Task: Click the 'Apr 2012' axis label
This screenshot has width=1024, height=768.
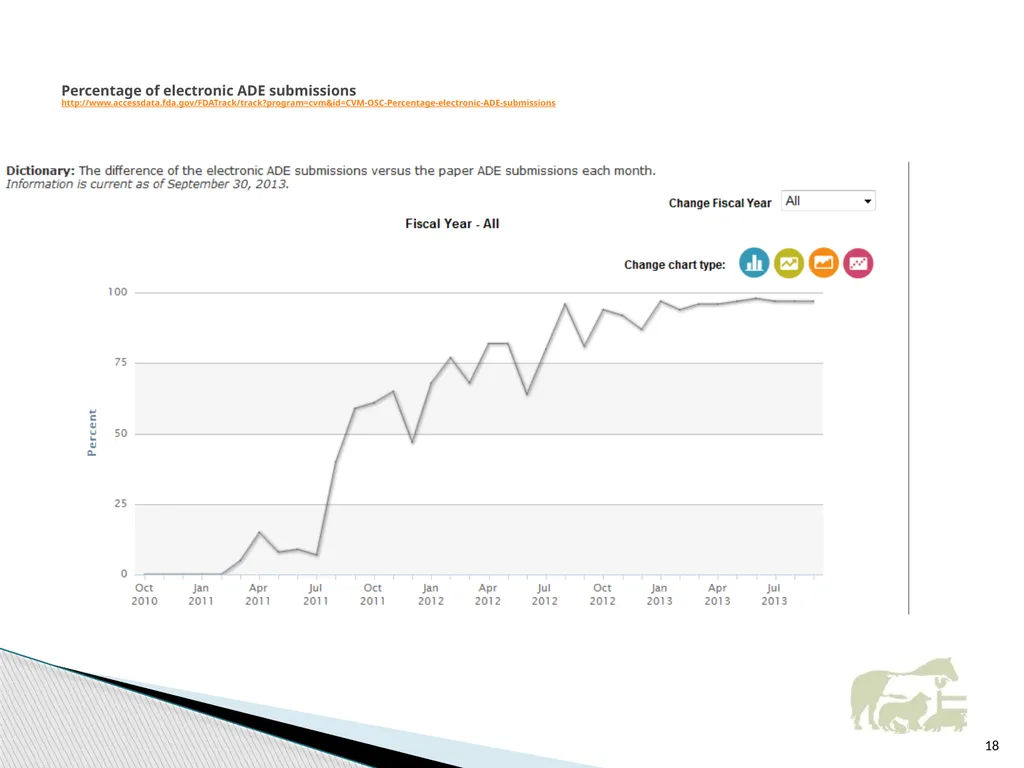Action: click(488, 594)
